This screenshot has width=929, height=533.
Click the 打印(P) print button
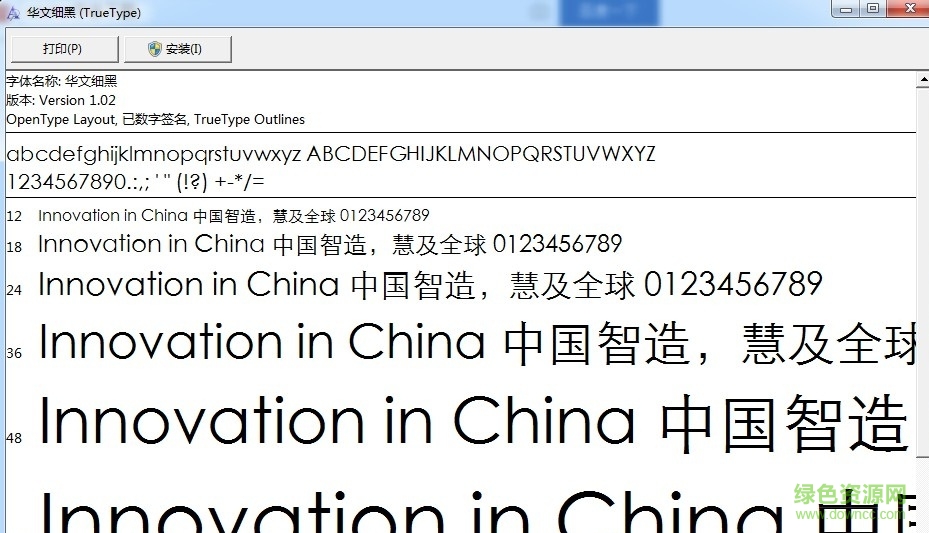[x=65, y=49]
